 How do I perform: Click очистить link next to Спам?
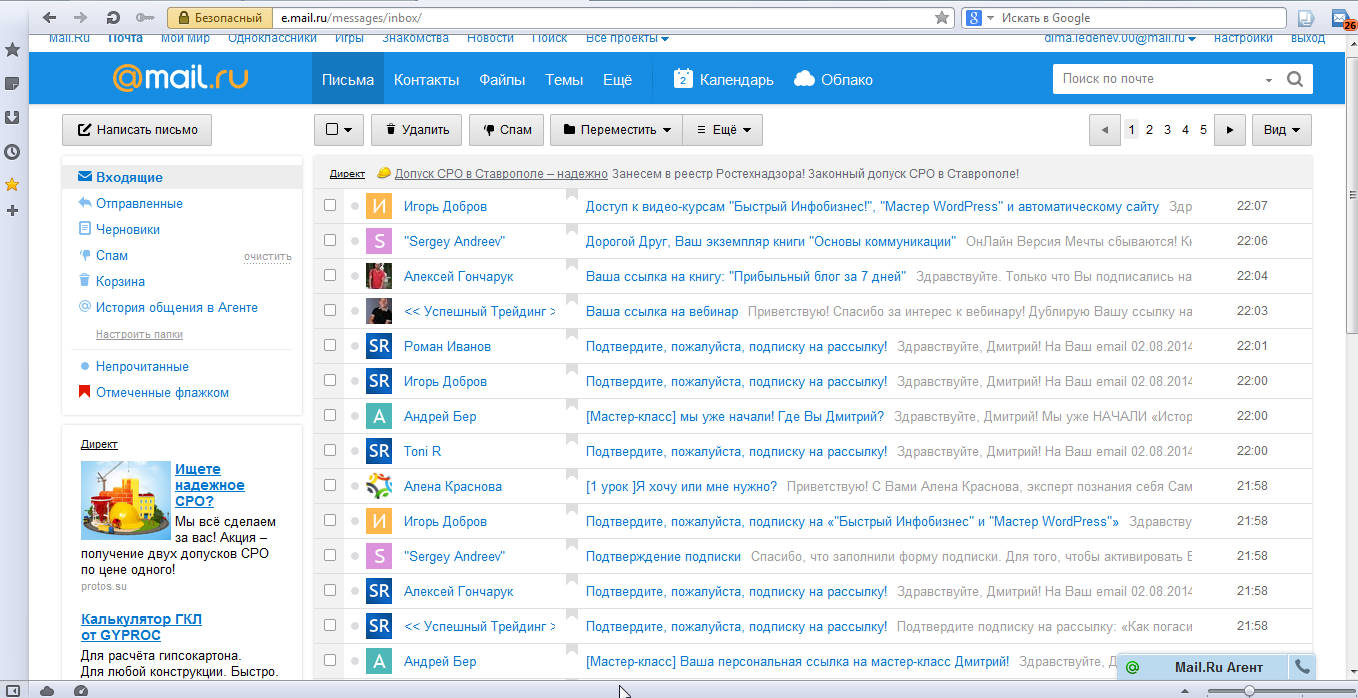coord(267,256)
